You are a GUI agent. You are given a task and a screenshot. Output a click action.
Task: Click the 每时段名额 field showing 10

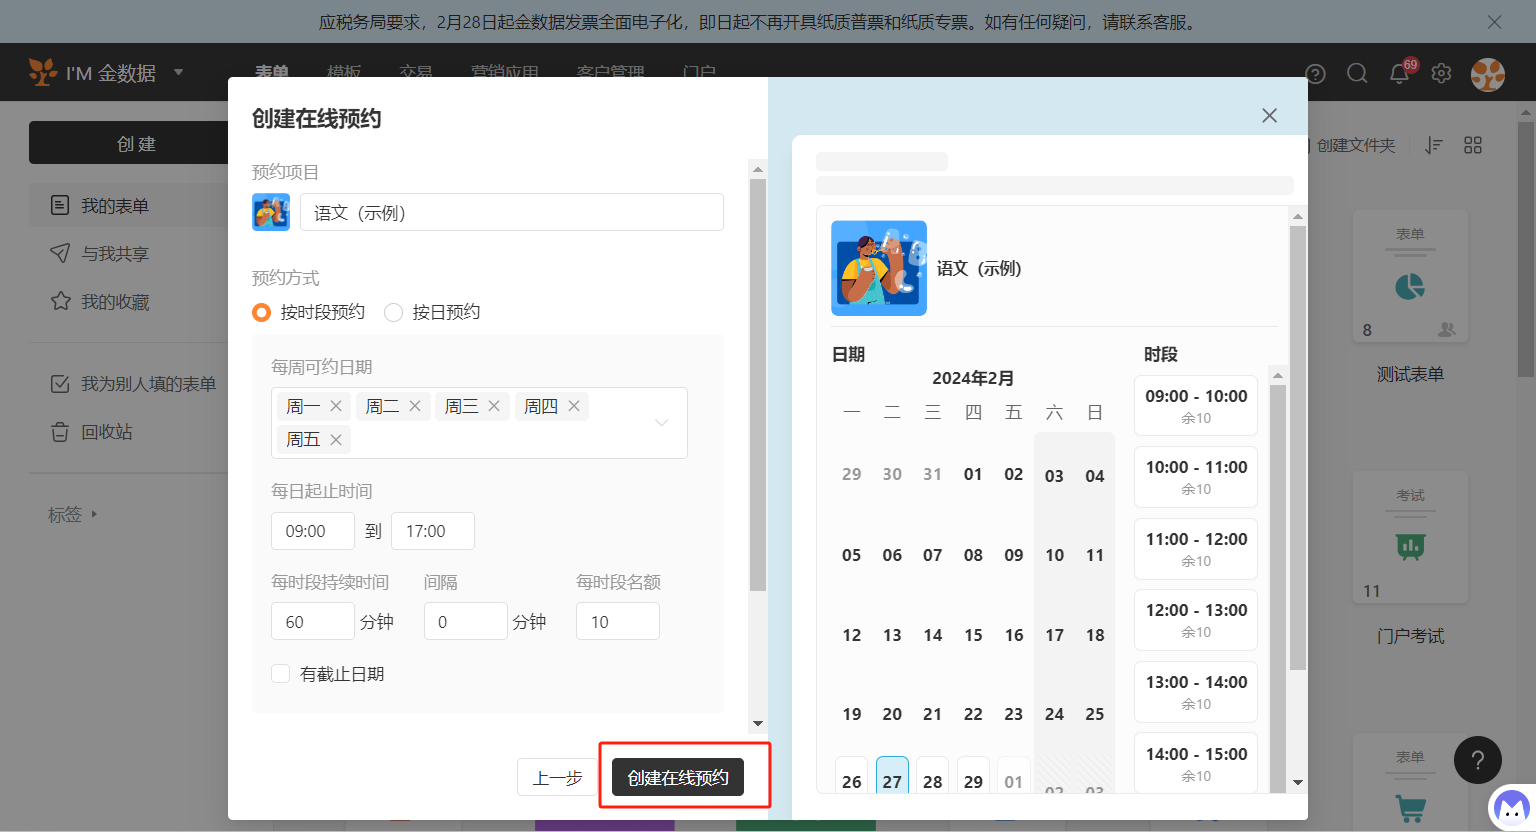pyautogui.click(x=618, y=621)
